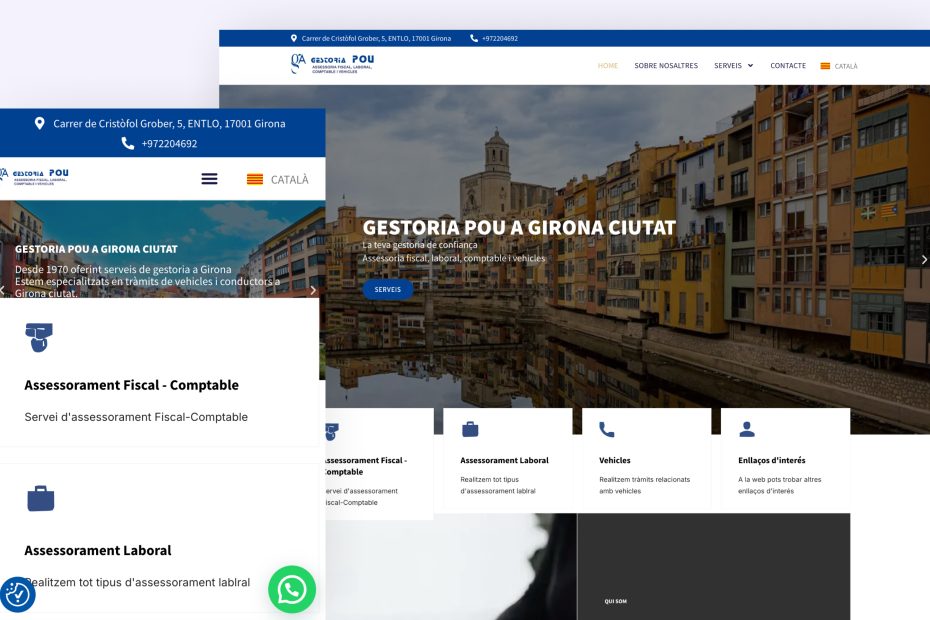Viewport: 930px width, 620px height.
Task: Open the Català language selector in desktop nav
Action: pos(839,66)
